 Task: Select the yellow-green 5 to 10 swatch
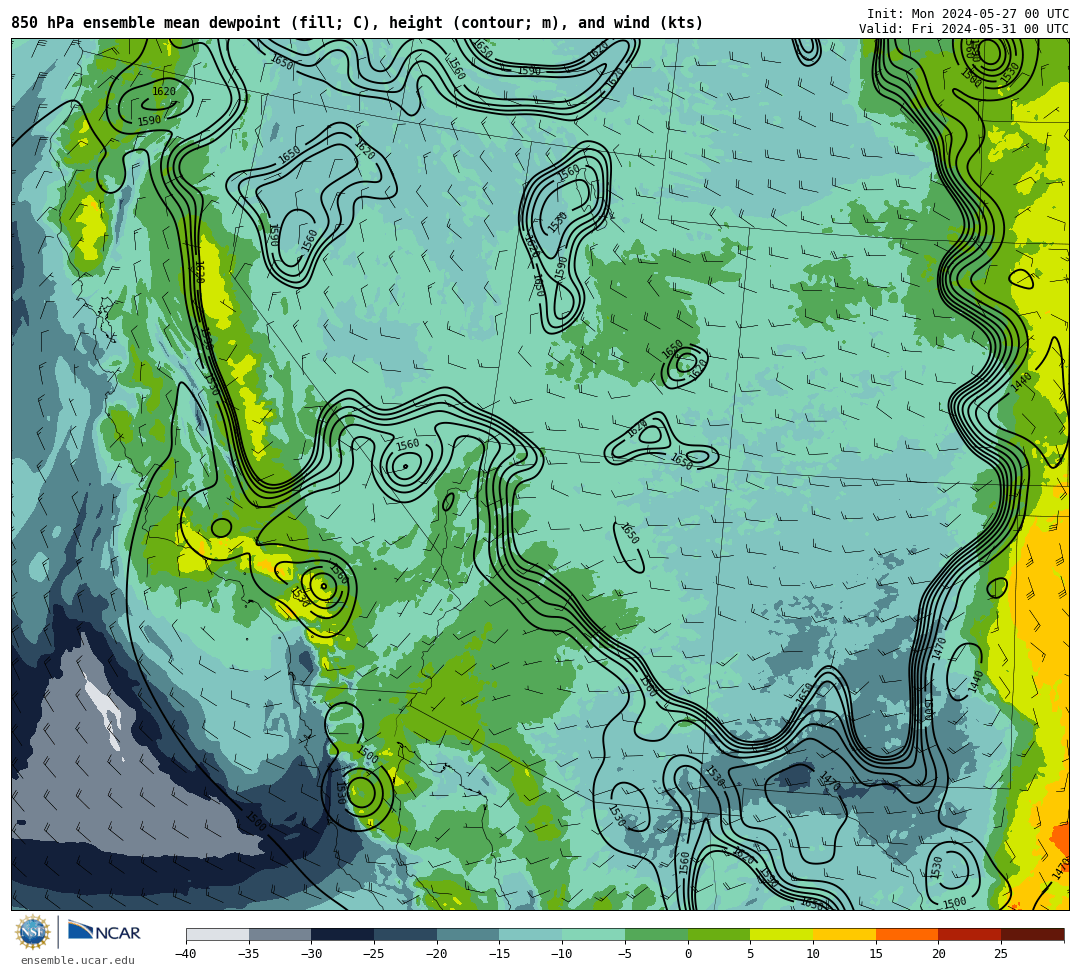[782, 934]
